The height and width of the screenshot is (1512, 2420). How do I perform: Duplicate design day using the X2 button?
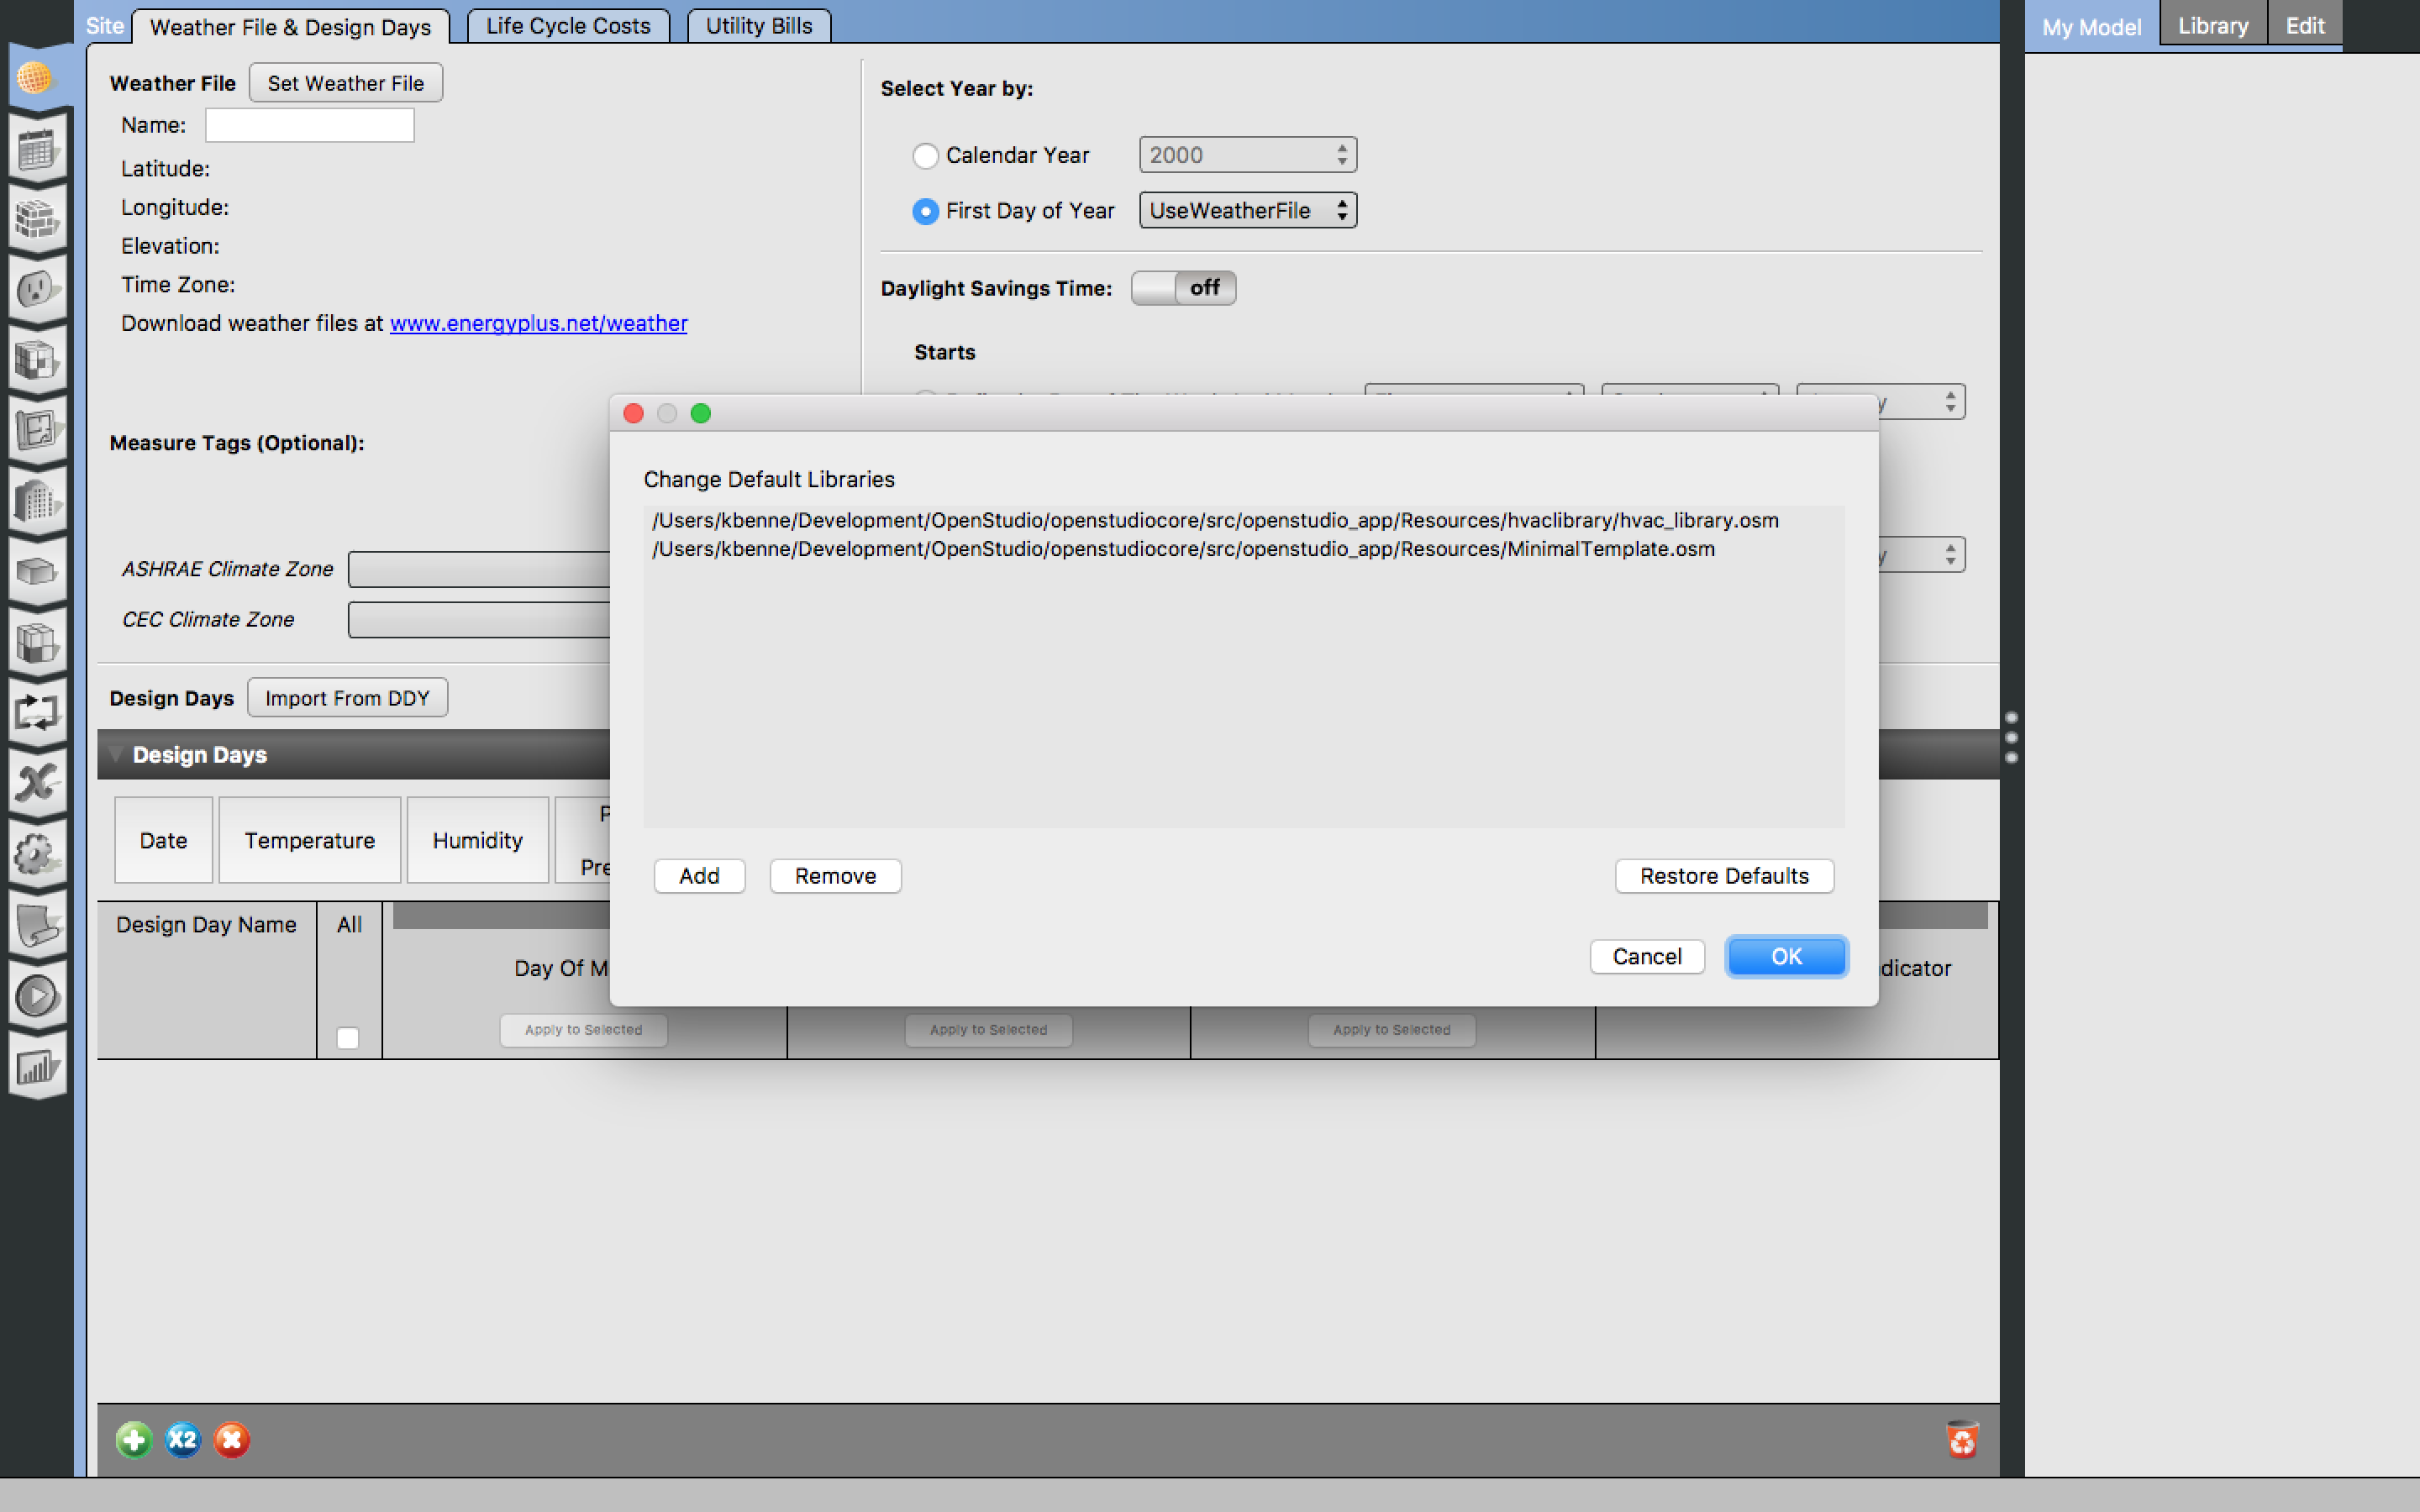[x=182, y=1439]
